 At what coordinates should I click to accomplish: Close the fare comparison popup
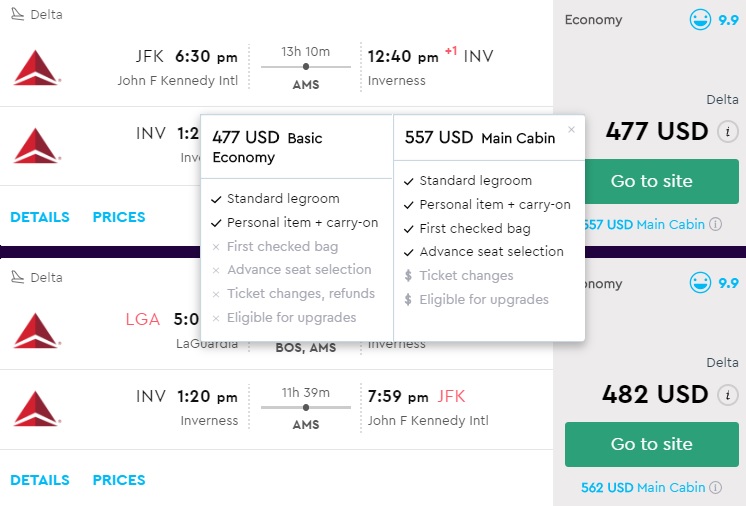pos(571,129)
